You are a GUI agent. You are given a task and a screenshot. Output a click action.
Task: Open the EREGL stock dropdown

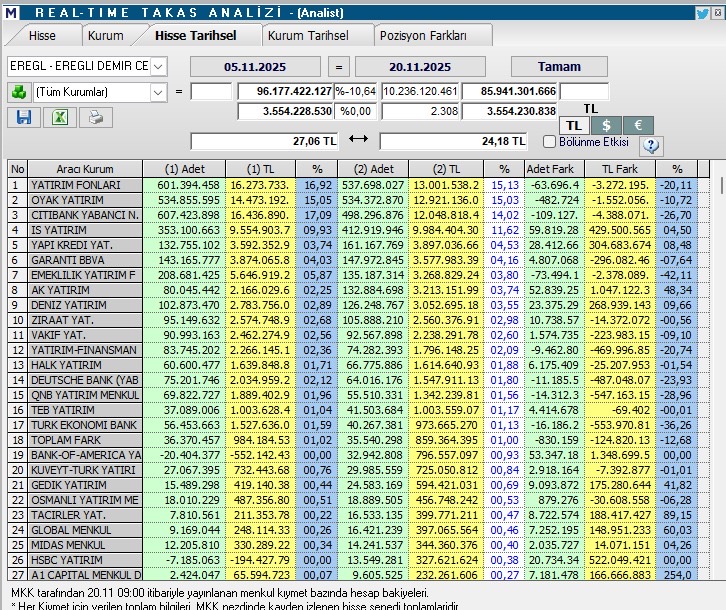(x=159, y=67)
